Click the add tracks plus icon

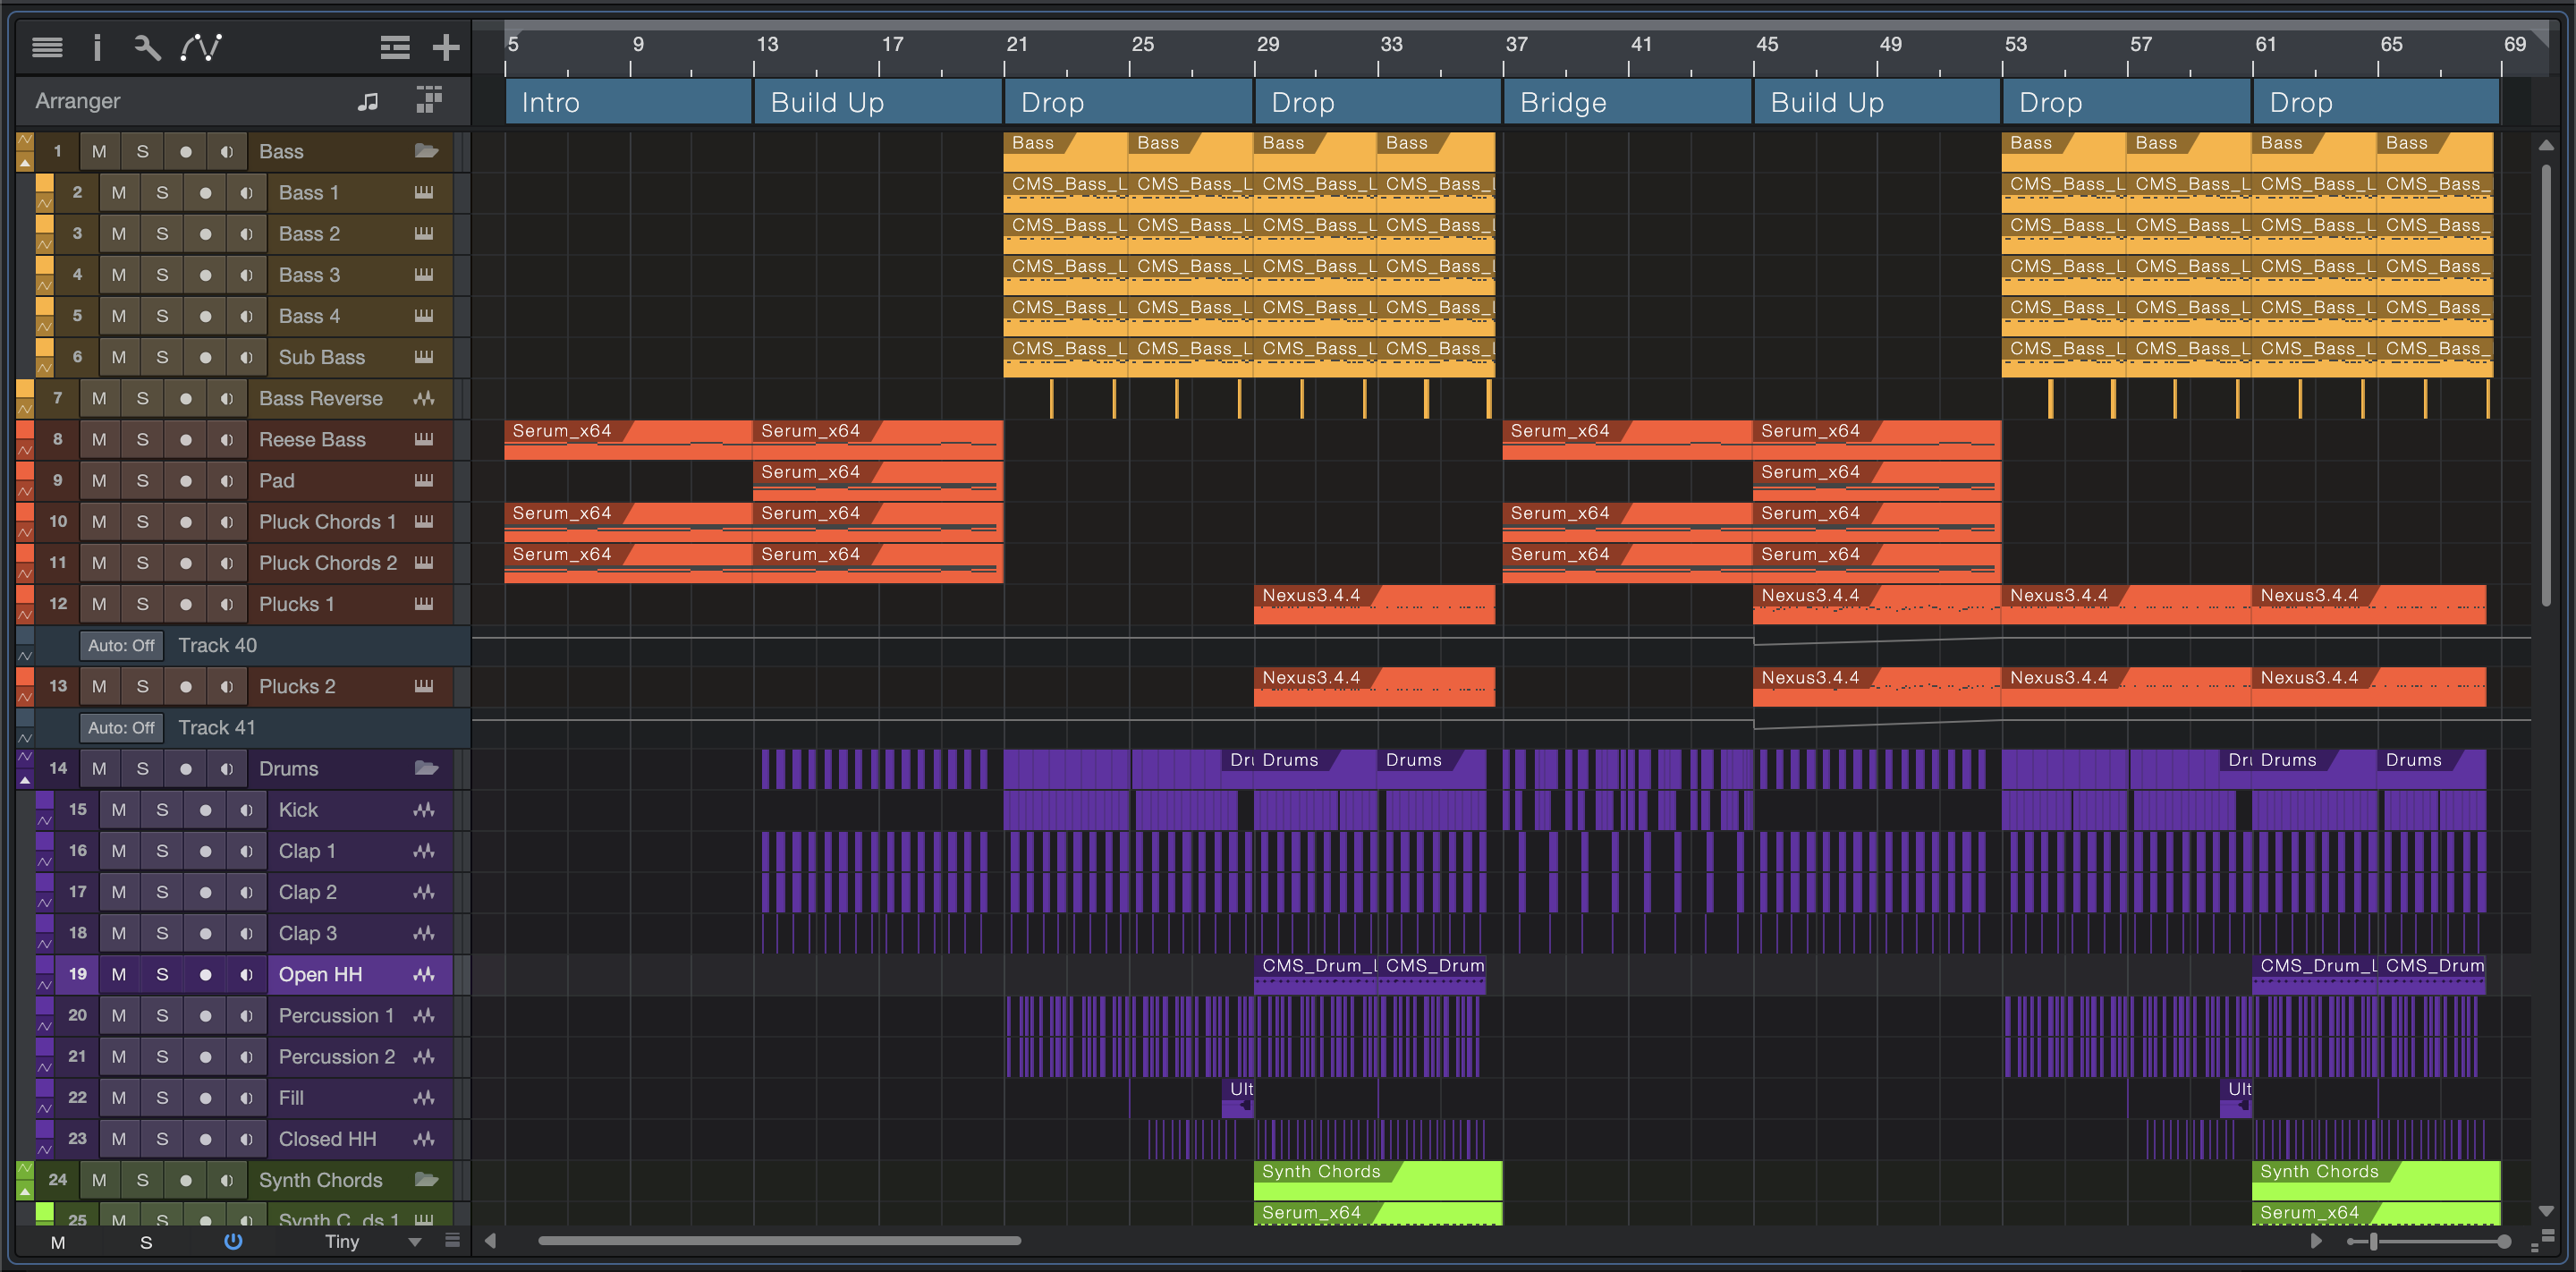click(x=446, y=47)
